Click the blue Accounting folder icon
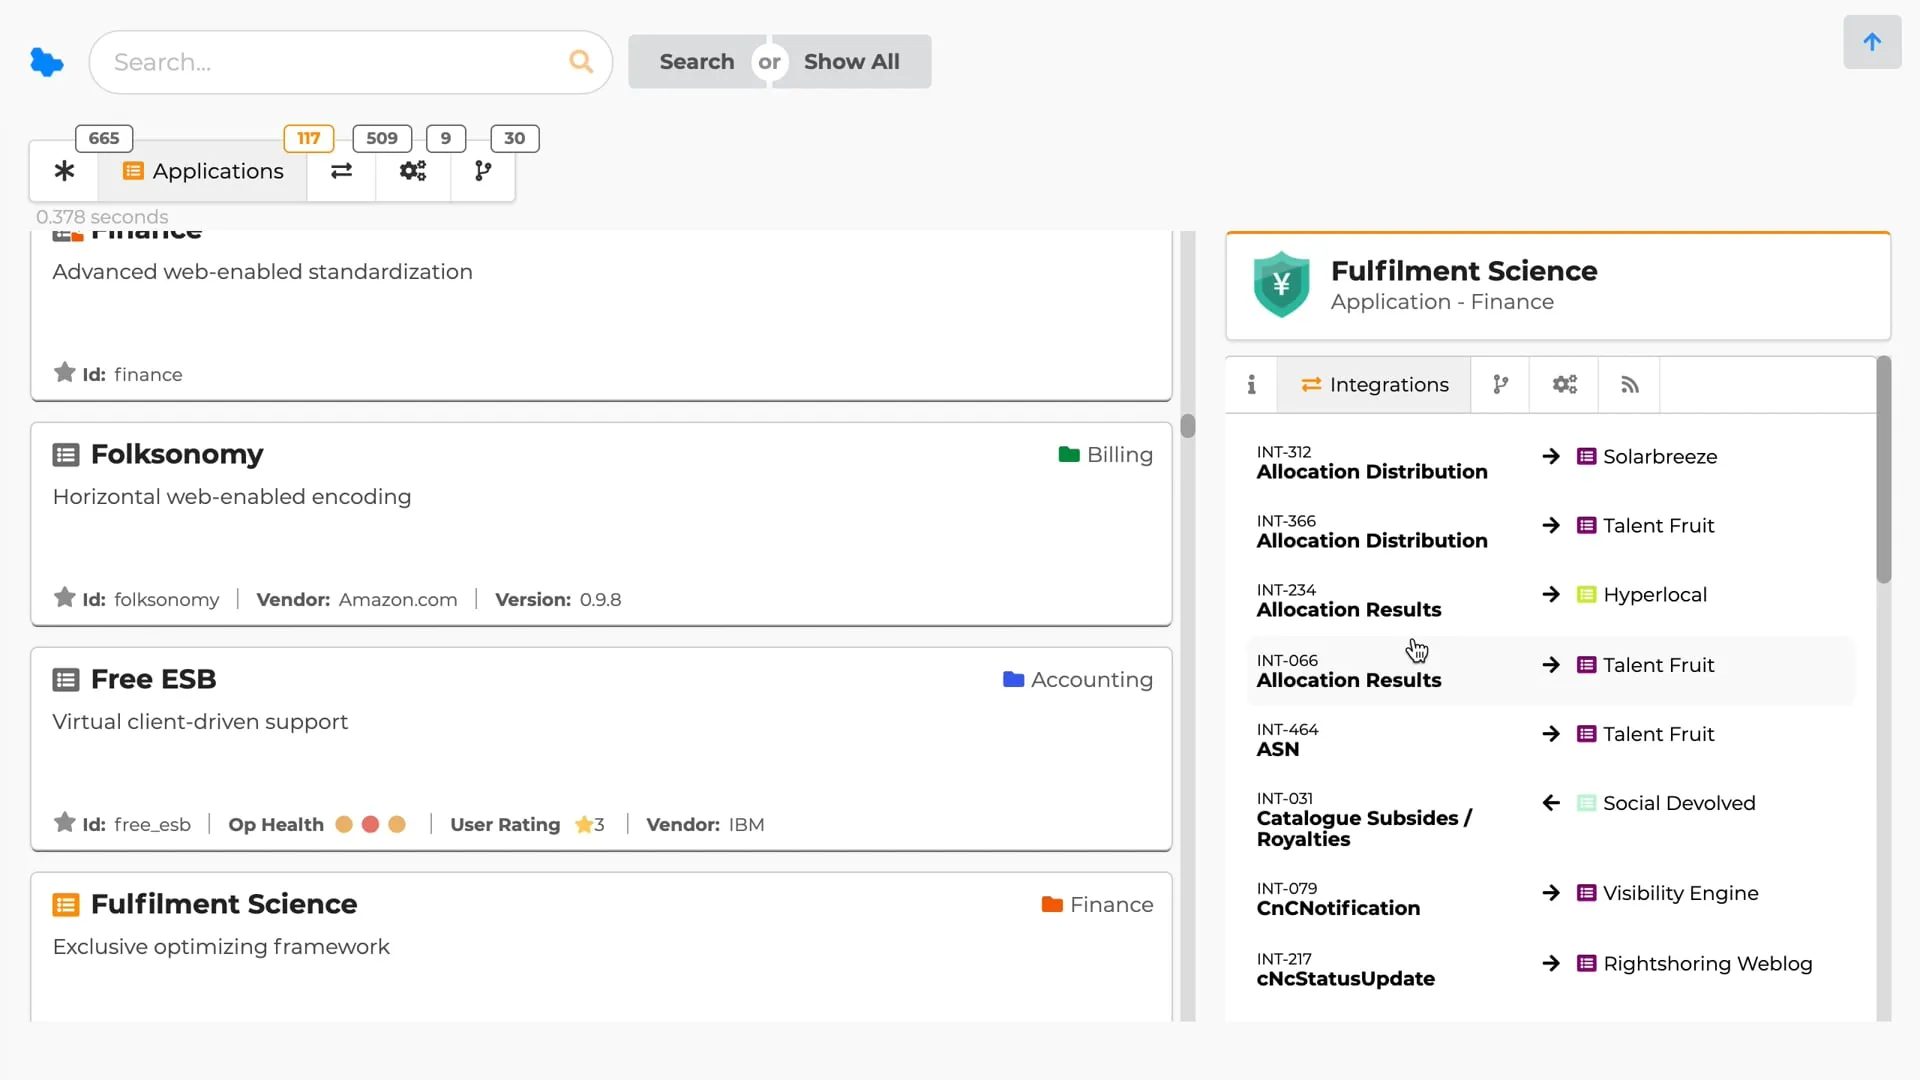Image resolution: width=1920 pixels, height=1080 pixels. tap(1014, 680)
